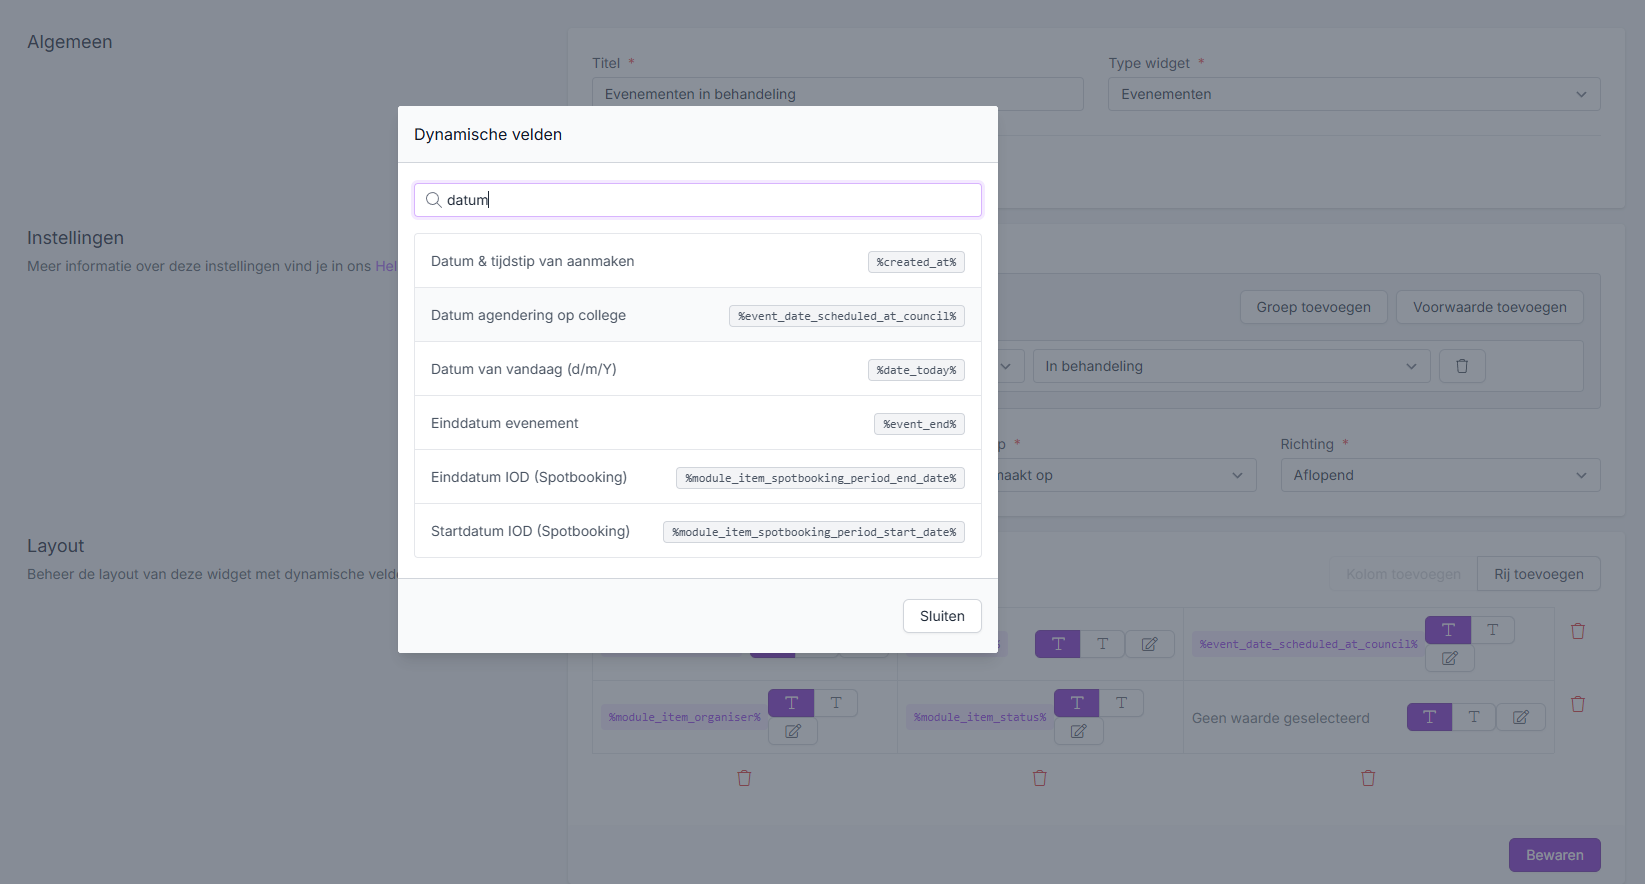Select highlighted T style for %module_item_organiser%
The width and height of the screenshot is (1645, 884).
pos(791,703)
